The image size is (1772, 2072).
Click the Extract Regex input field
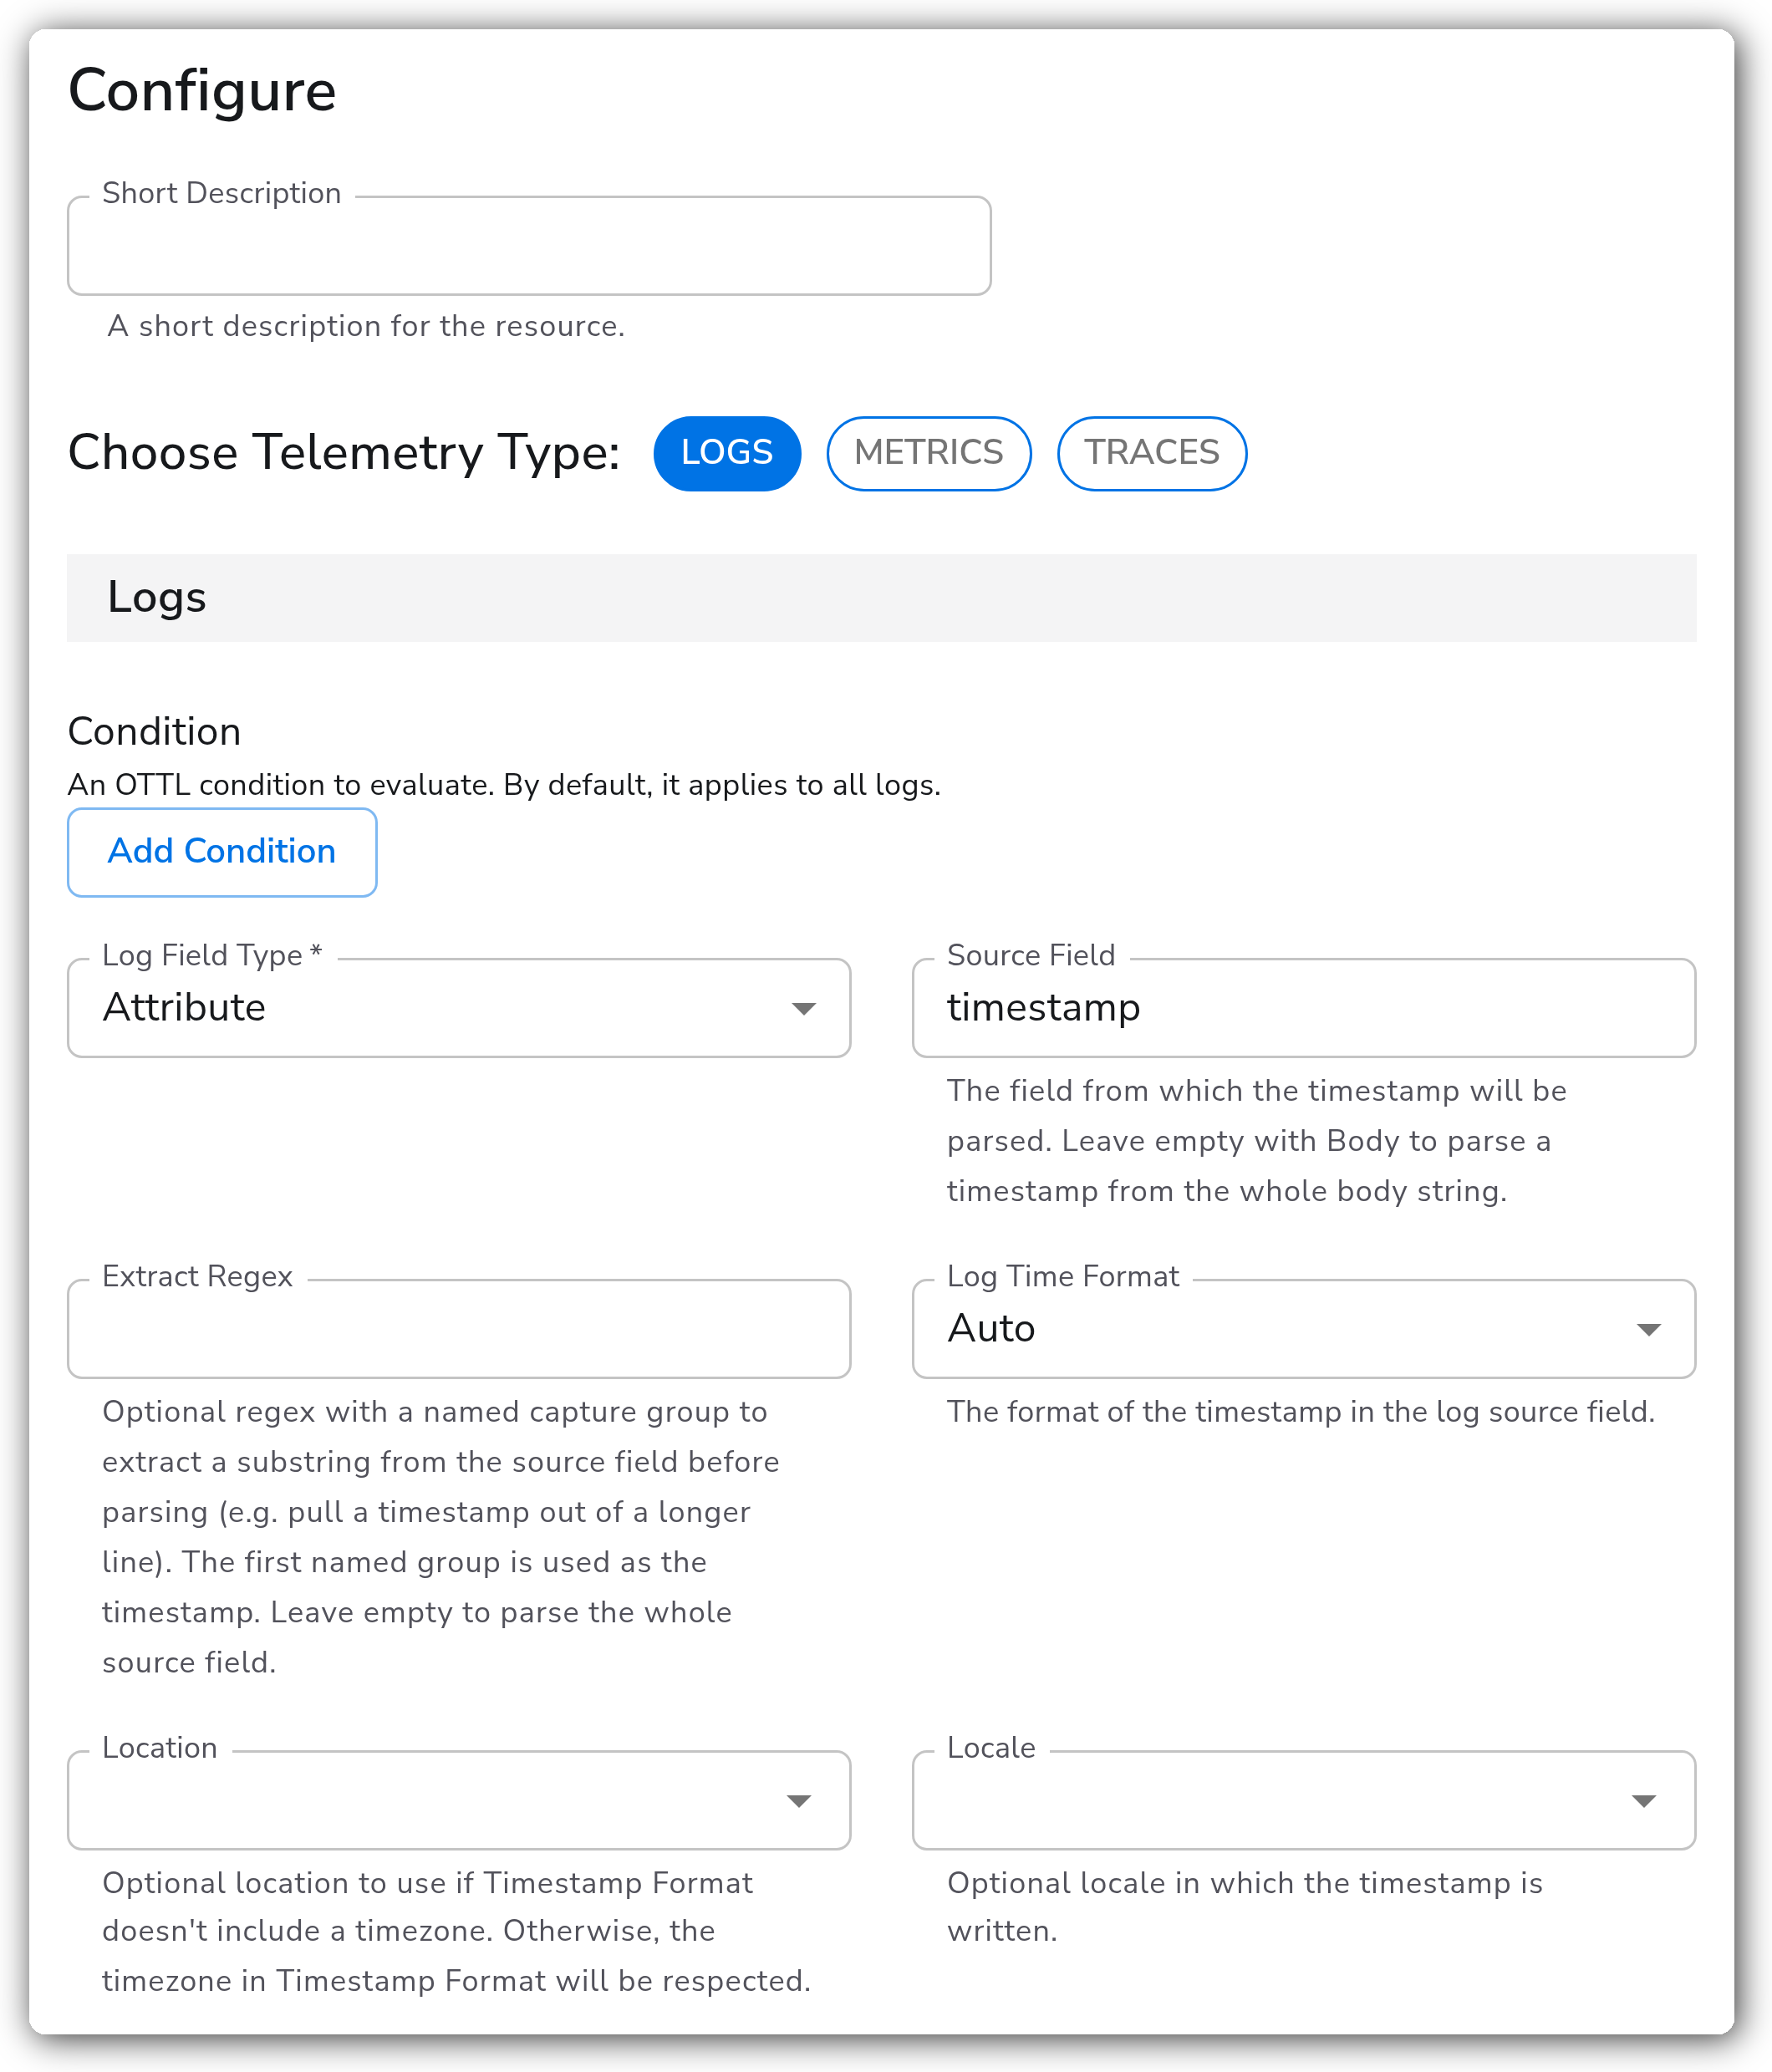(x=459, y=1329)
